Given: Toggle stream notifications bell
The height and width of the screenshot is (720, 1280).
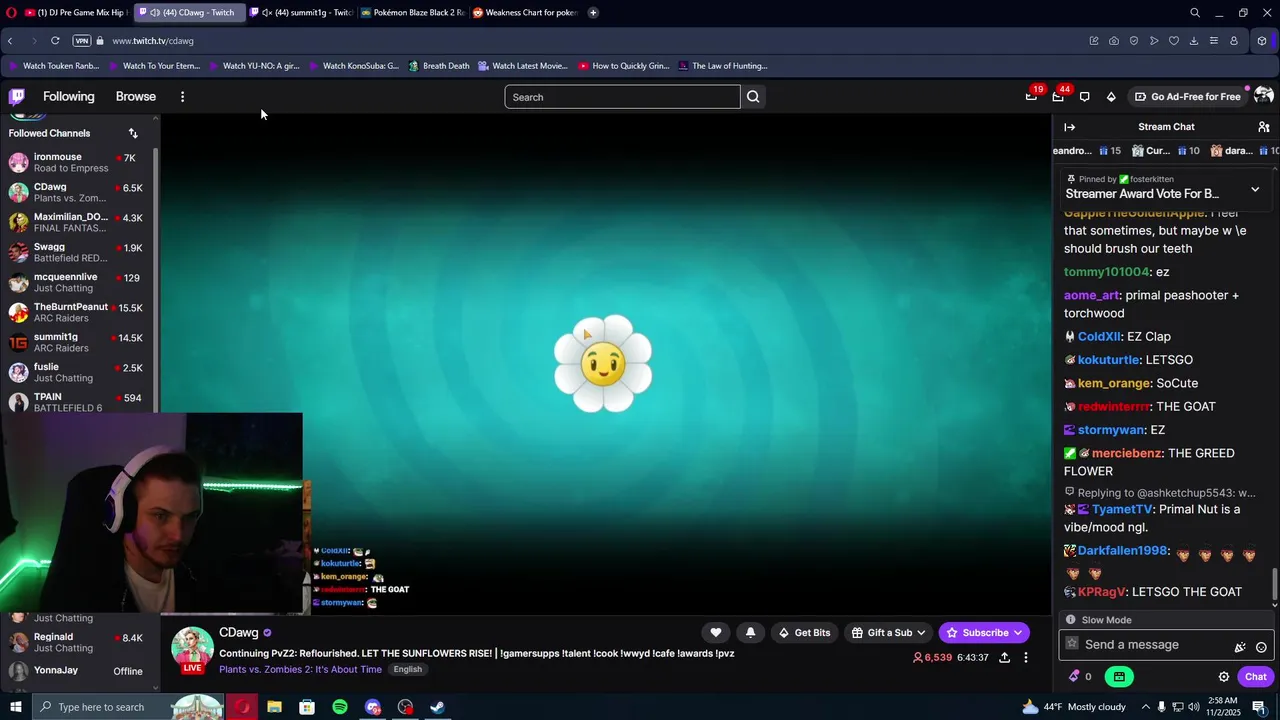Looking at the screenshot, I should click(x=750, y=632).
